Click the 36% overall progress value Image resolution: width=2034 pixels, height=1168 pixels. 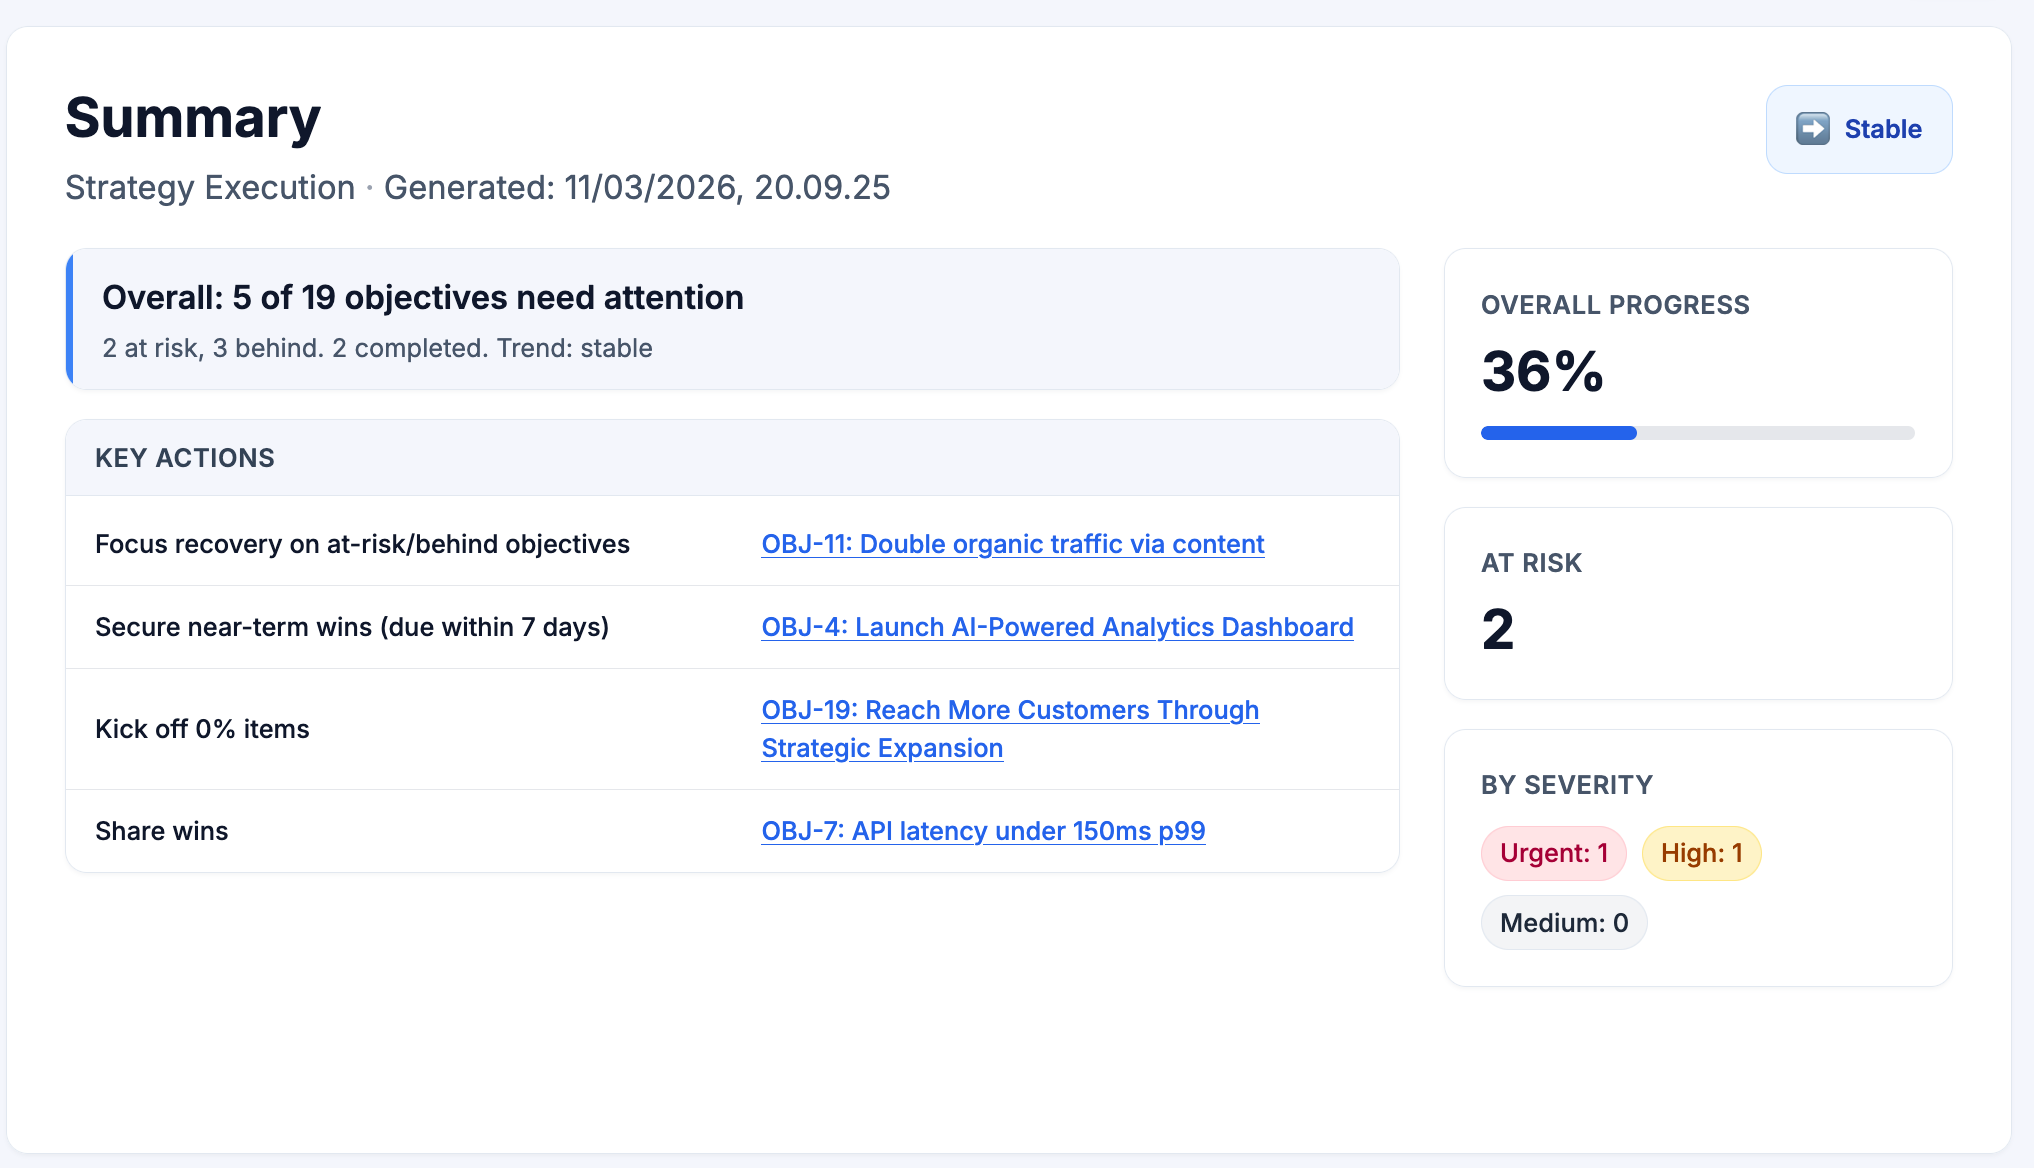[1542, 372]
